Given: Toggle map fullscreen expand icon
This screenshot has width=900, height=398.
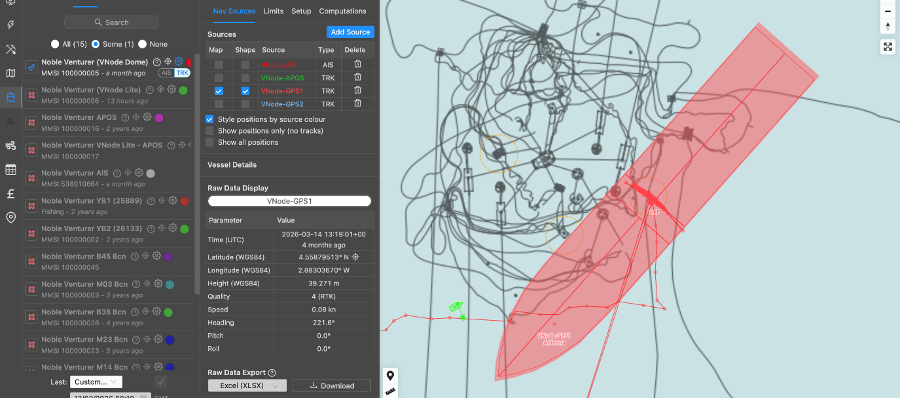Looking at the screenshot, I should click(887, 47).
